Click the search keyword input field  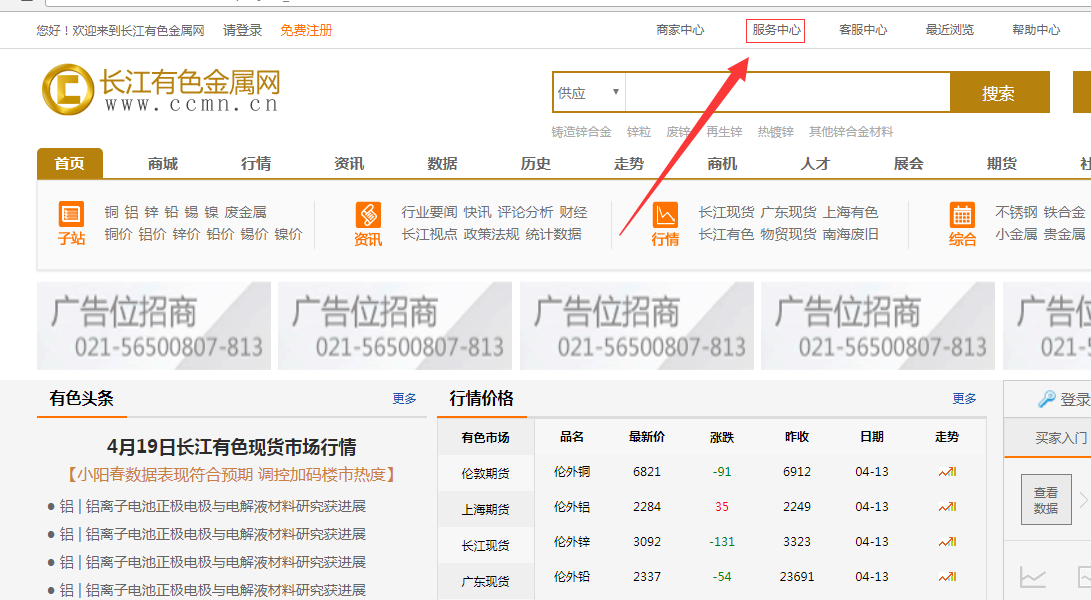click(787, 93)
